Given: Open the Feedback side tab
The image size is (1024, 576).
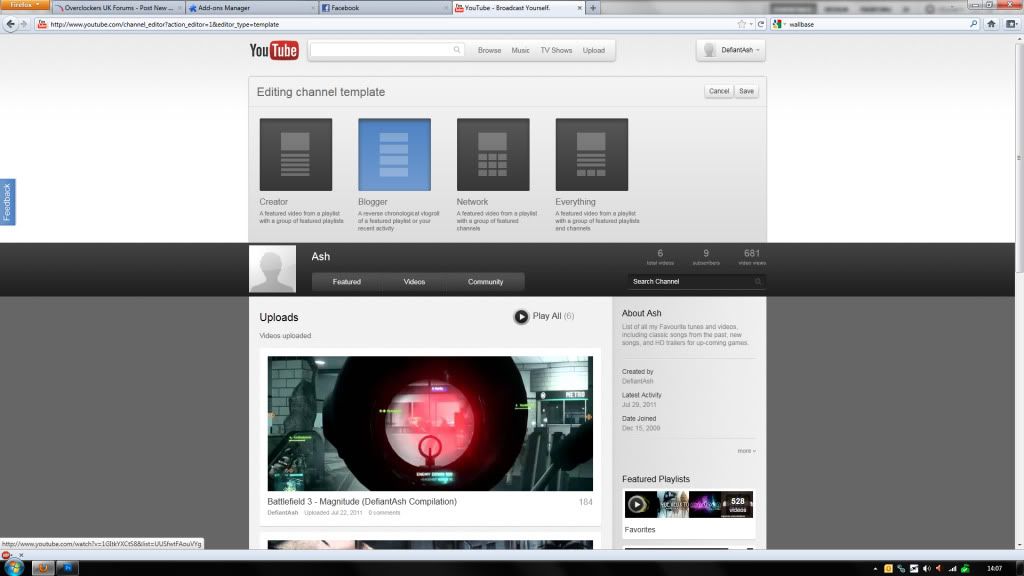Looking at the screenshot, I should tap(7, 202).
